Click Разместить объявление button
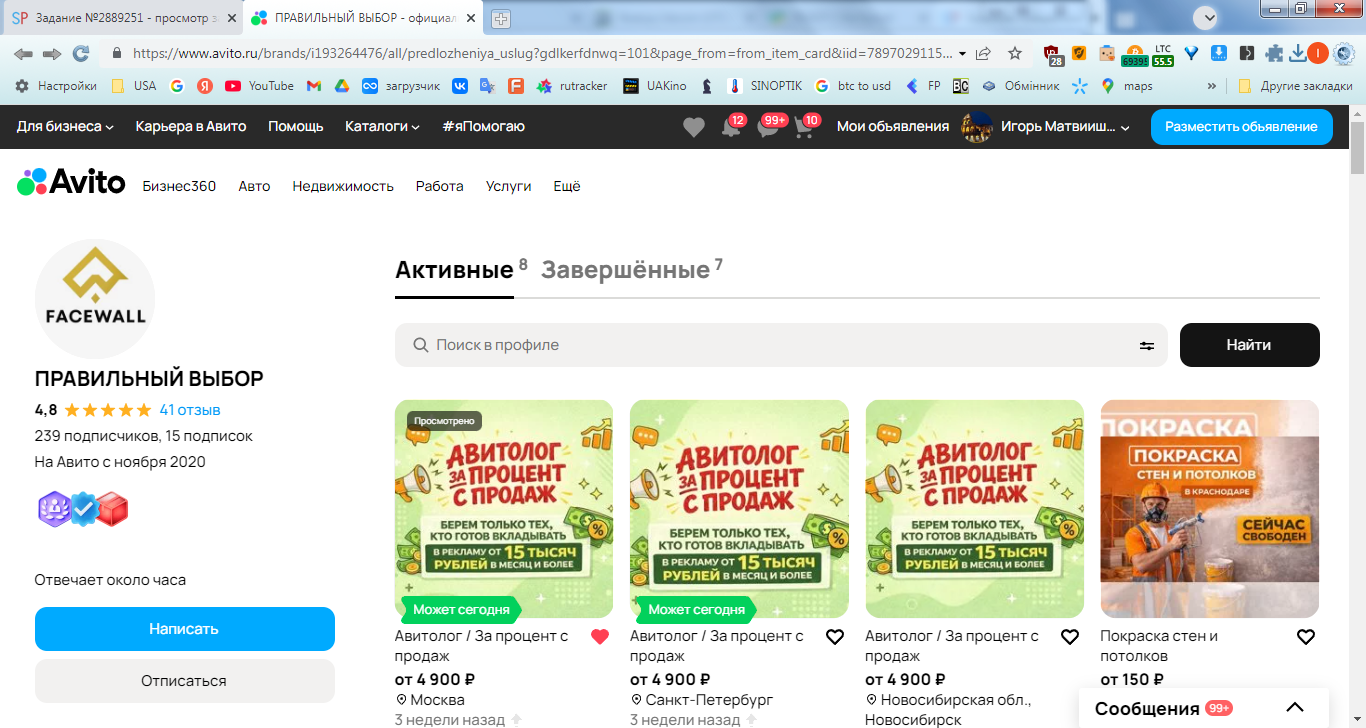Screen dimensions: 1366x728 coord(1242,127)
